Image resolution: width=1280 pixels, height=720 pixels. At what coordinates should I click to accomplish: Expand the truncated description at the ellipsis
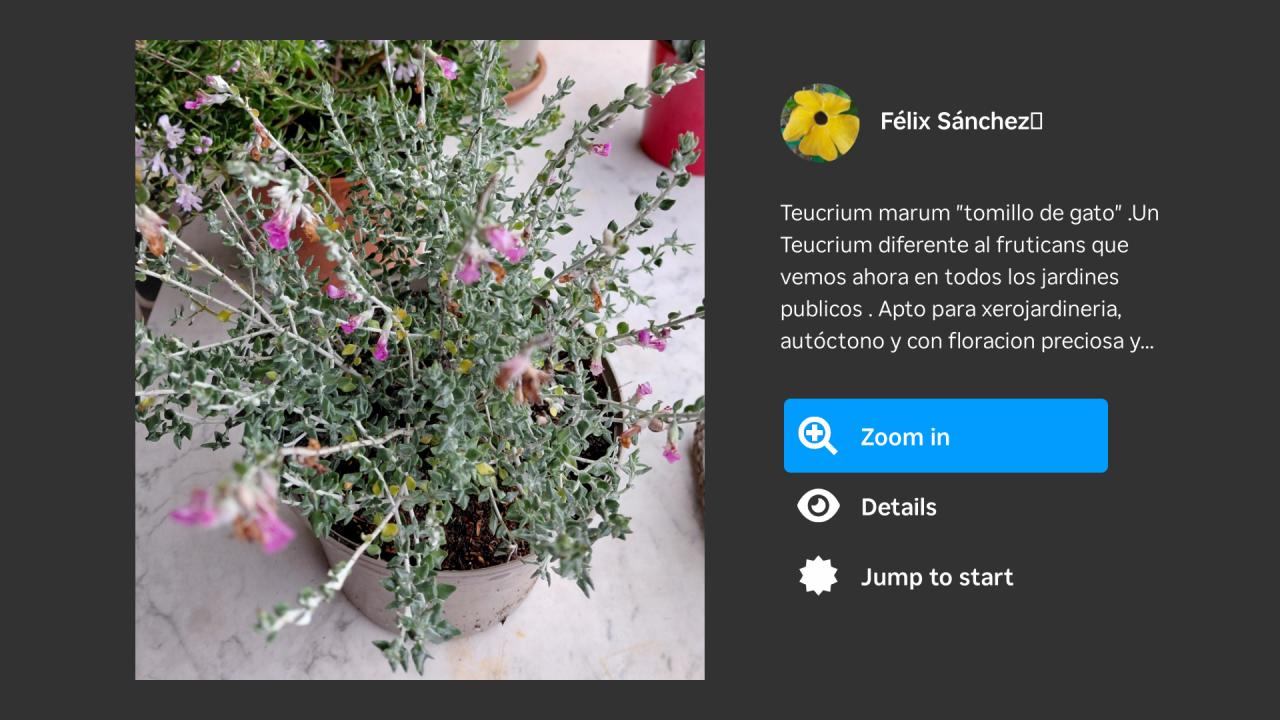coord(1147,343)
